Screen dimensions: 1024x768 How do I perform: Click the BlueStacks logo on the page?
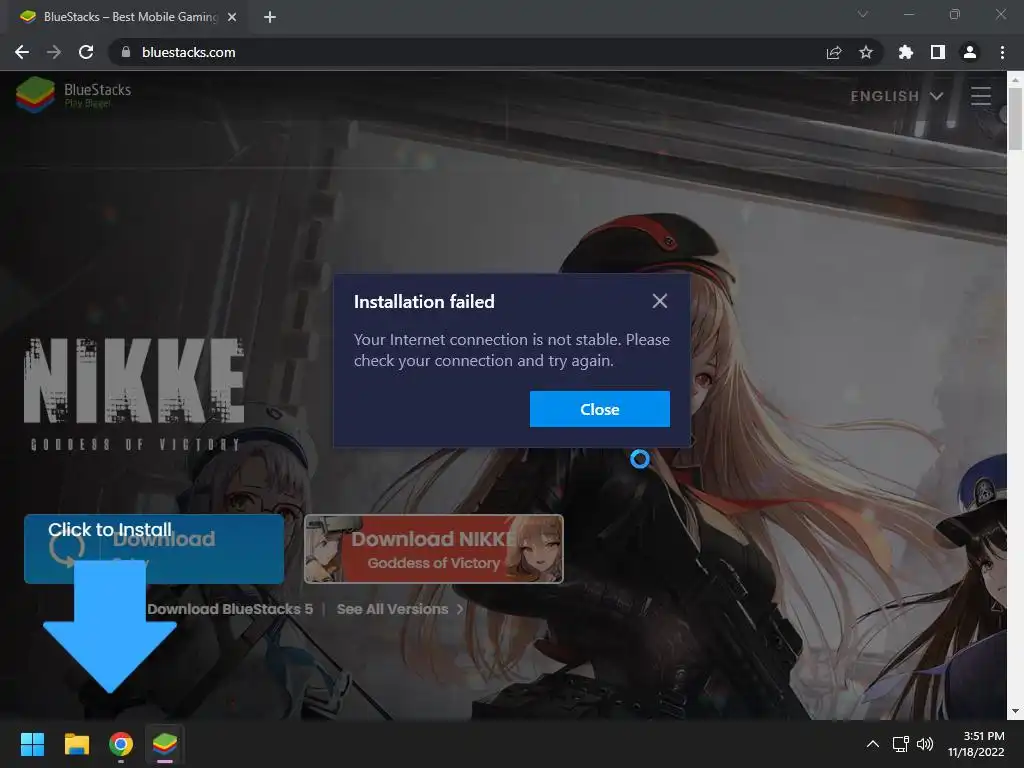coord(74,95)
